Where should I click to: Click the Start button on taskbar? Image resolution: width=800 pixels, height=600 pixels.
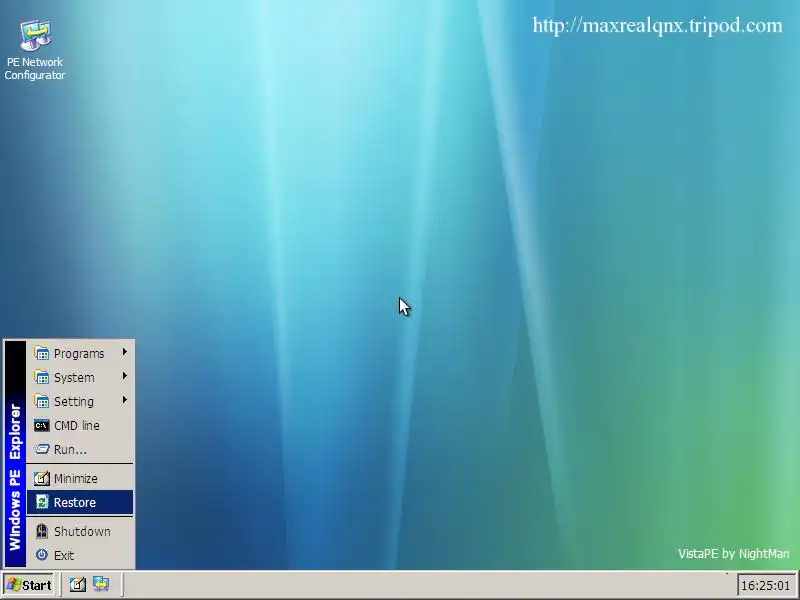click(30, 585)
